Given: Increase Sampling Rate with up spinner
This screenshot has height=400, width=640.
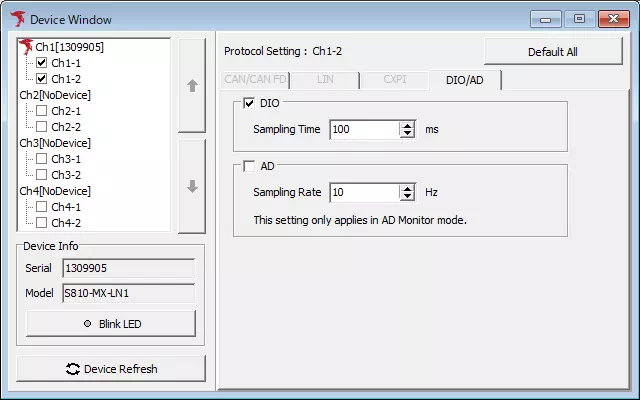Looking at the screenshot, I should (407, 188).
